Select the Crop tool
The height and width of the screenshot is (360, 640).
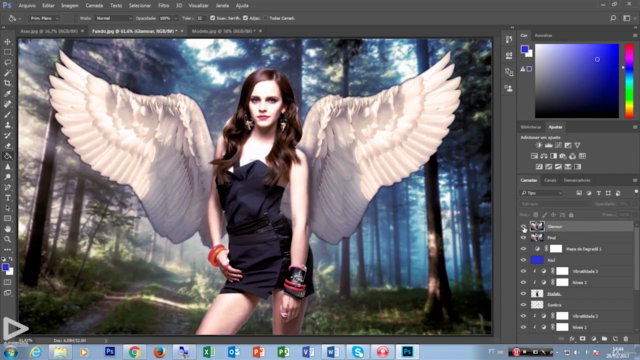pyautogui.click(x=8, y=83)
